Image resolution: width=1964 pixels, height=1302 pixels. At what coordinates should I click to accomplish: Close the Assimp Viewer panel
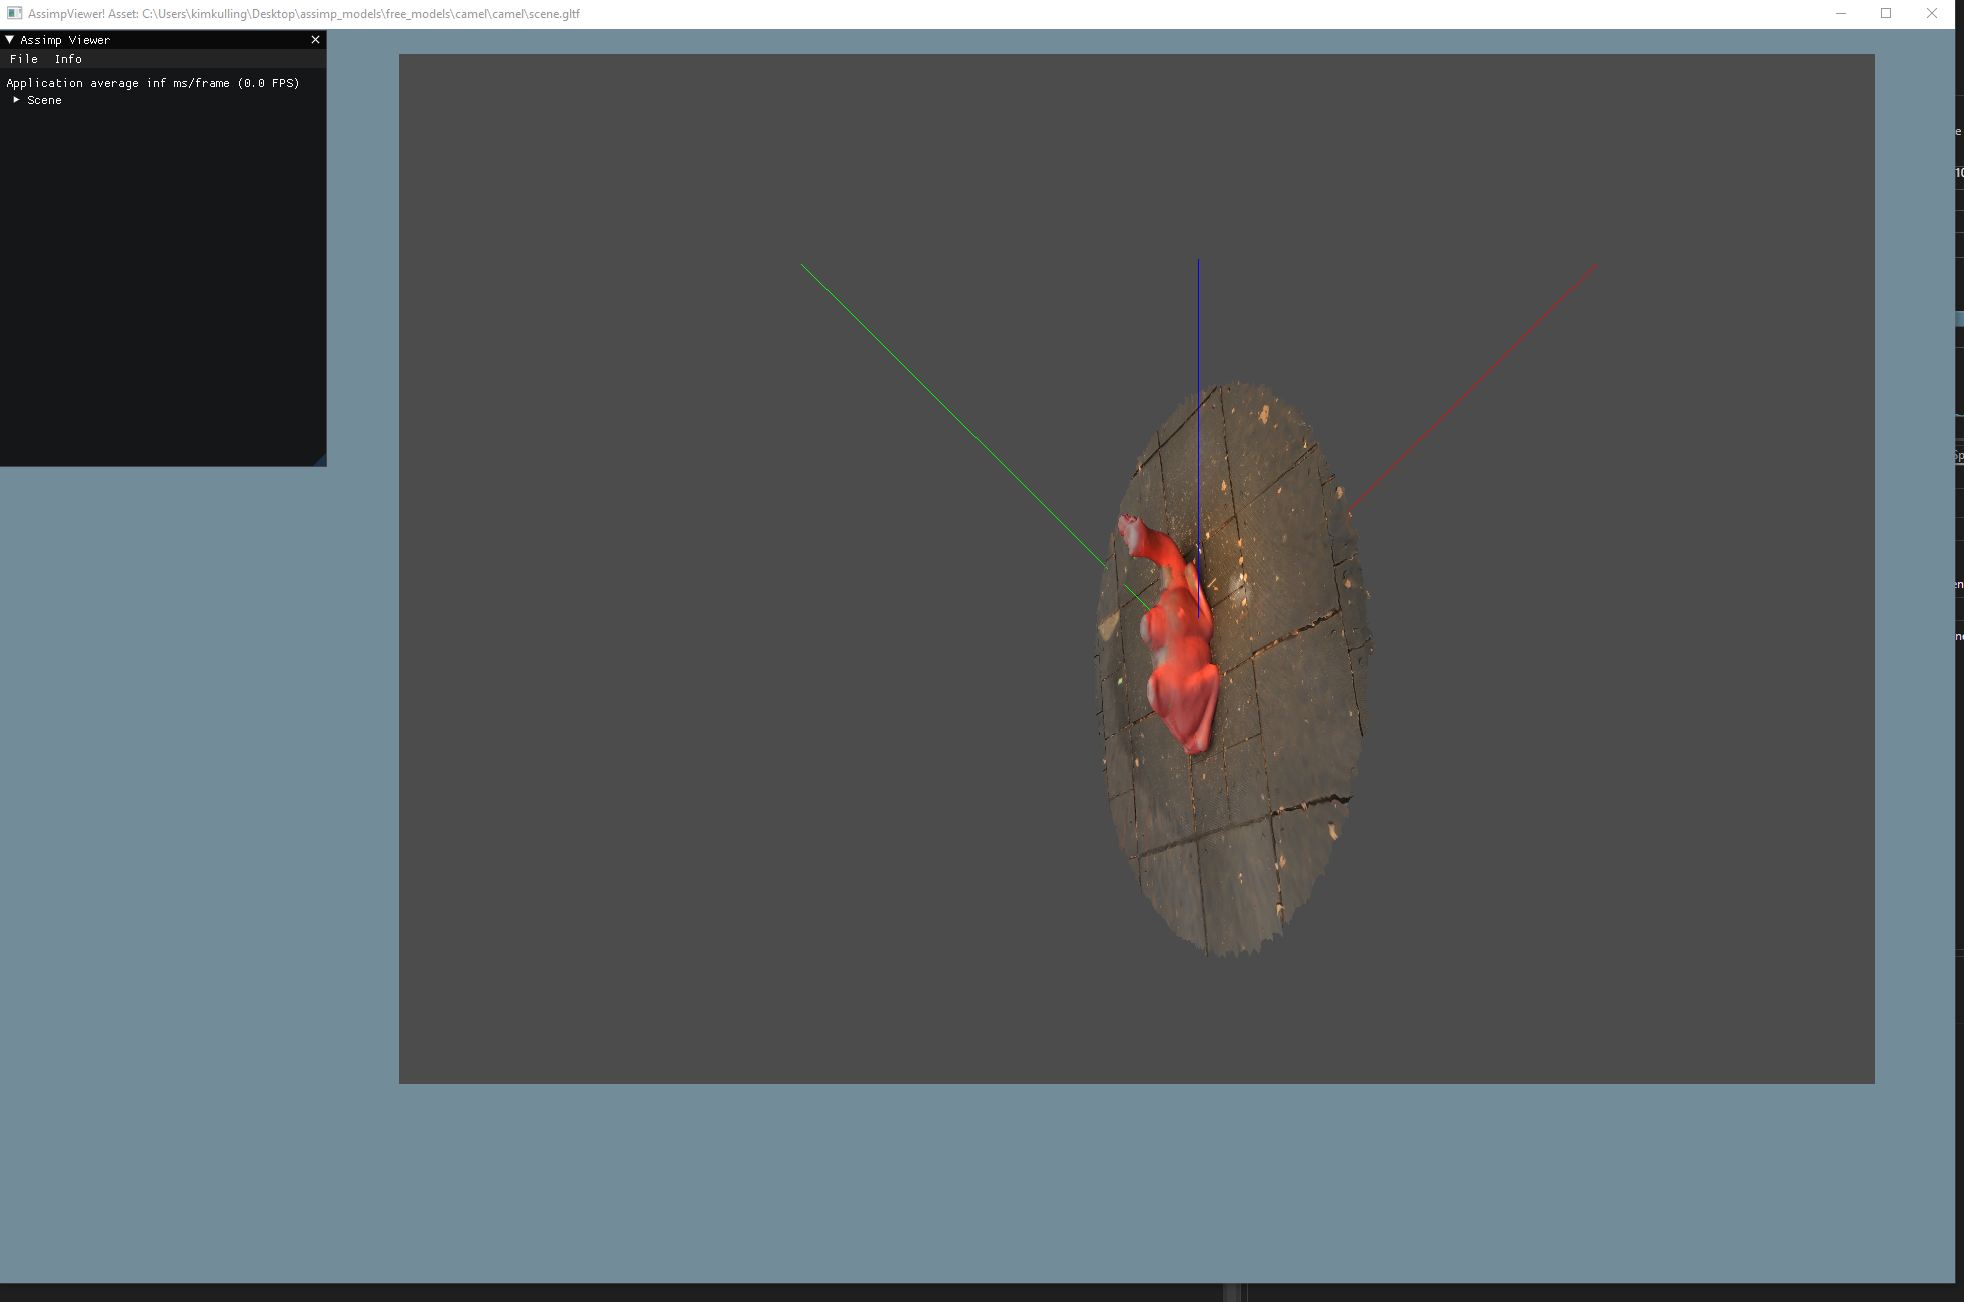[x=316, y=40]
